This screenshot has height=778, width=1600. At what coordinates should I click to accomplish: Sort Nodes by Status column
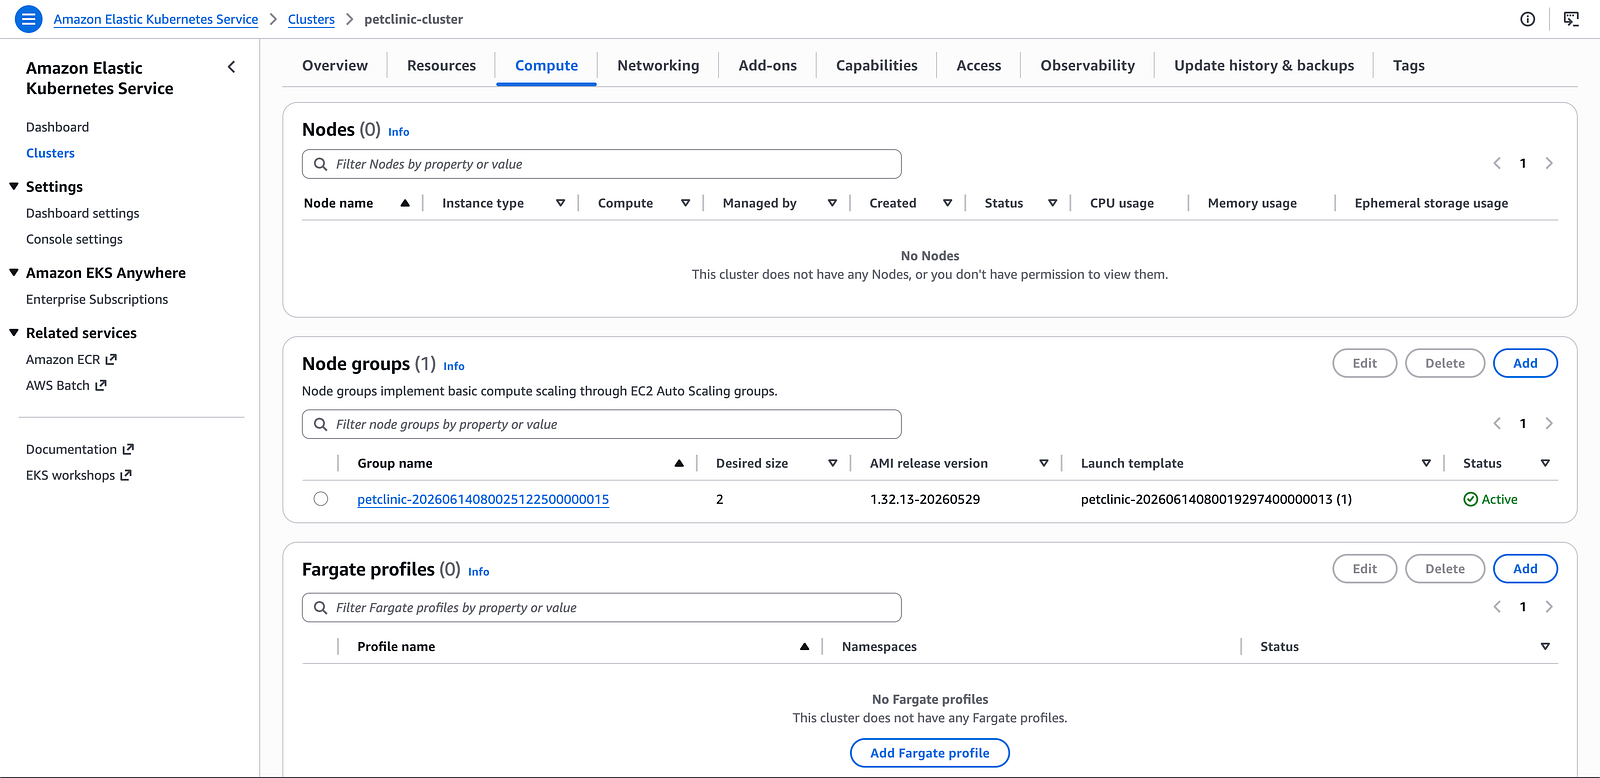pos(1052,203)
